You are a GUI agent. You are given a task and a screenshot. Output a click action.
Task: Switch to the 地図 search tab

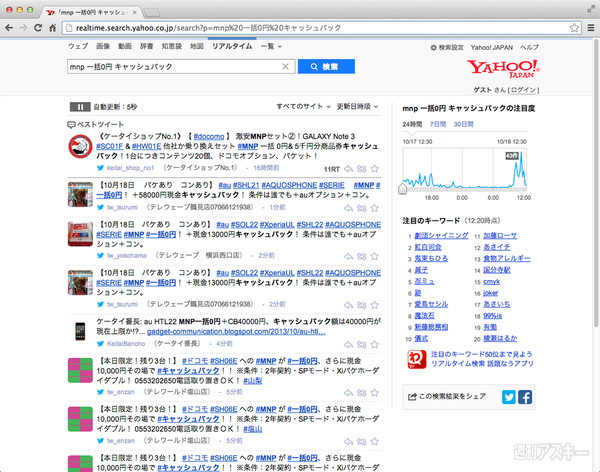pos(197,46)
